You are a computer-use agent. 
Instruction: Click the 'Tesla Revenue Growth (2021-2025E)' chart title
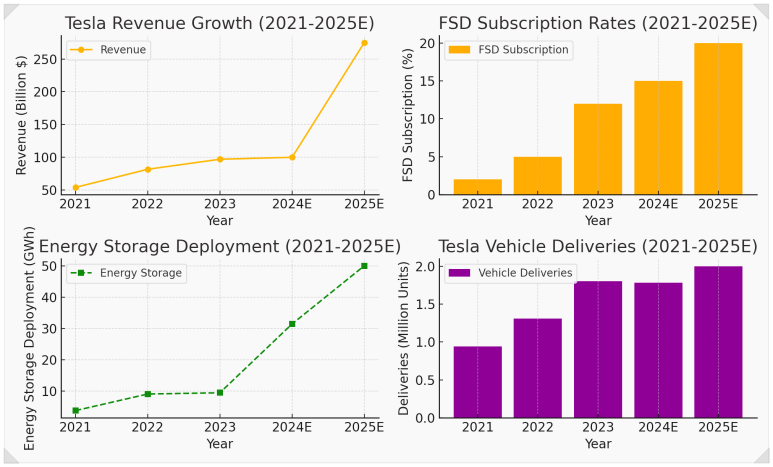pyautogui.click(x=219, y=23)
